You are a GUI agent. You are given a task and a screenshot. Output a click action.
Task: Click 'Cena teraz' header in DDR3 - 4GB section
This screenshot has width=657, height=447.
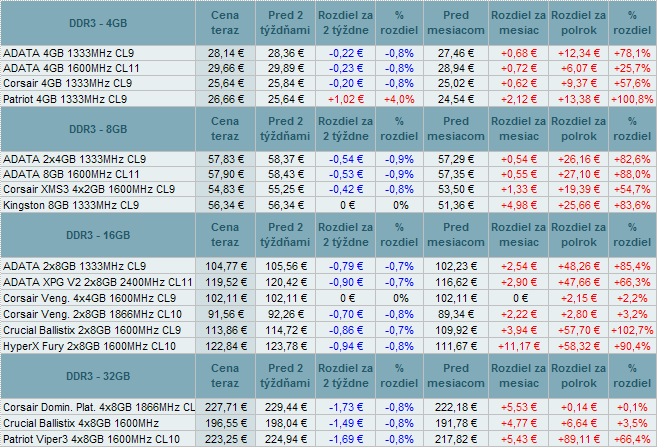225,23
